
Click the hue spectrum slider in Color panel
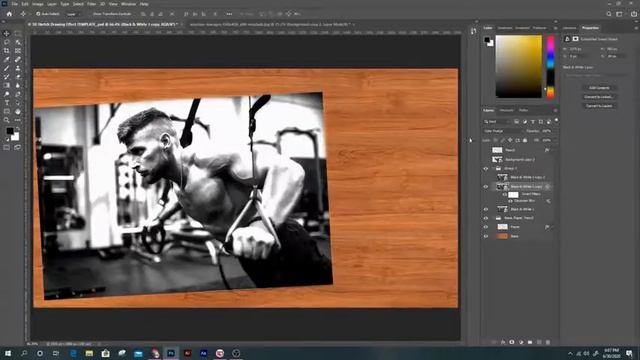[x=551, y=67]
